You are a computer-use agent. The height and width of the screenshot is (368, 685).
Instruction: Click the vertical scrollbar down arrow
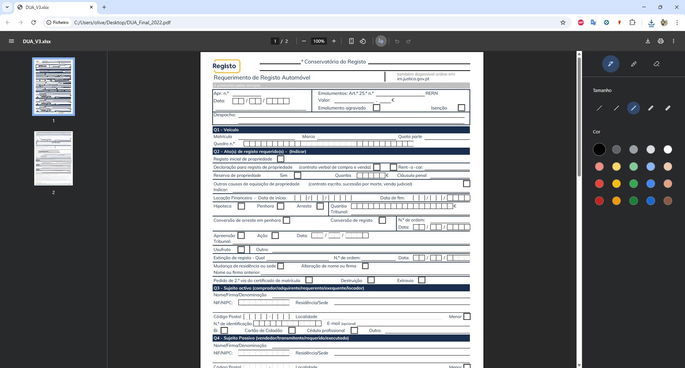(x=579, y=365)
